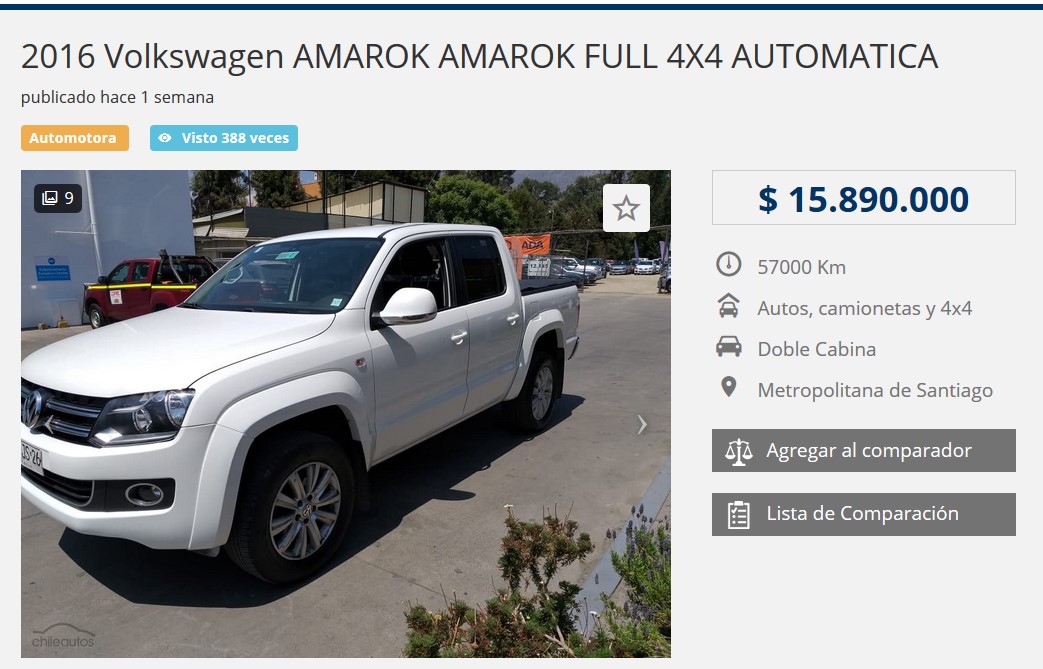Click the scales icon in the comparador button
The width and height of the screenshot is (1043, 669).
[738, 452]
